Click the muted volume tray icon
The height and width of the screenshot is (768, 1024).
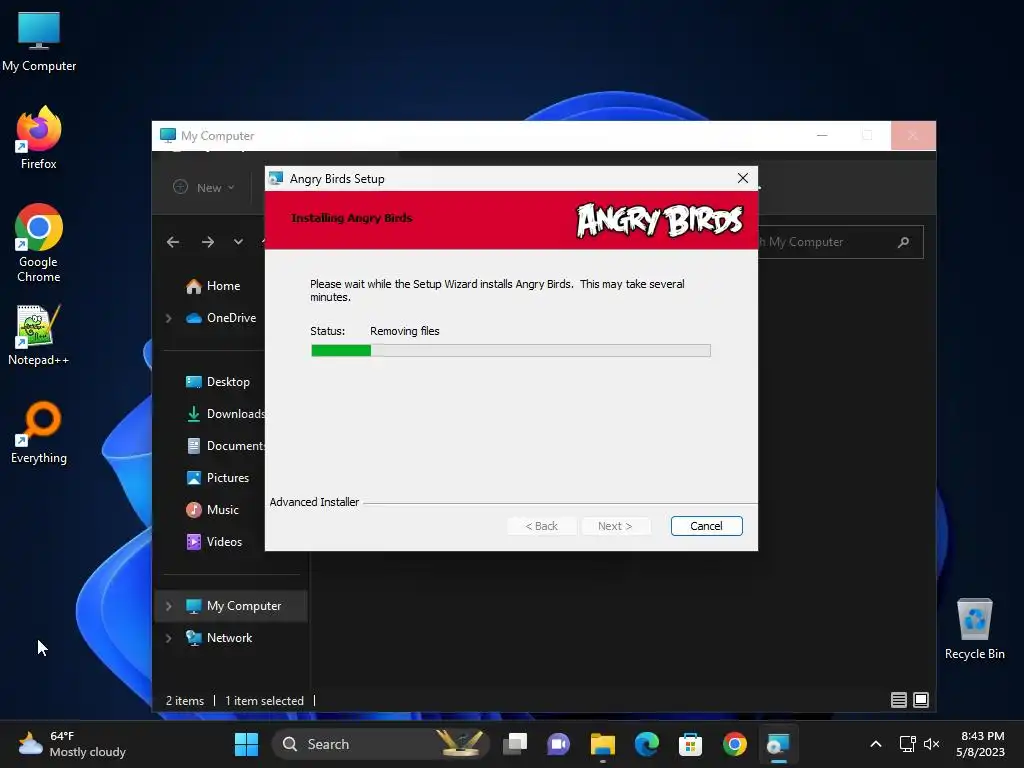pos(932,744)
